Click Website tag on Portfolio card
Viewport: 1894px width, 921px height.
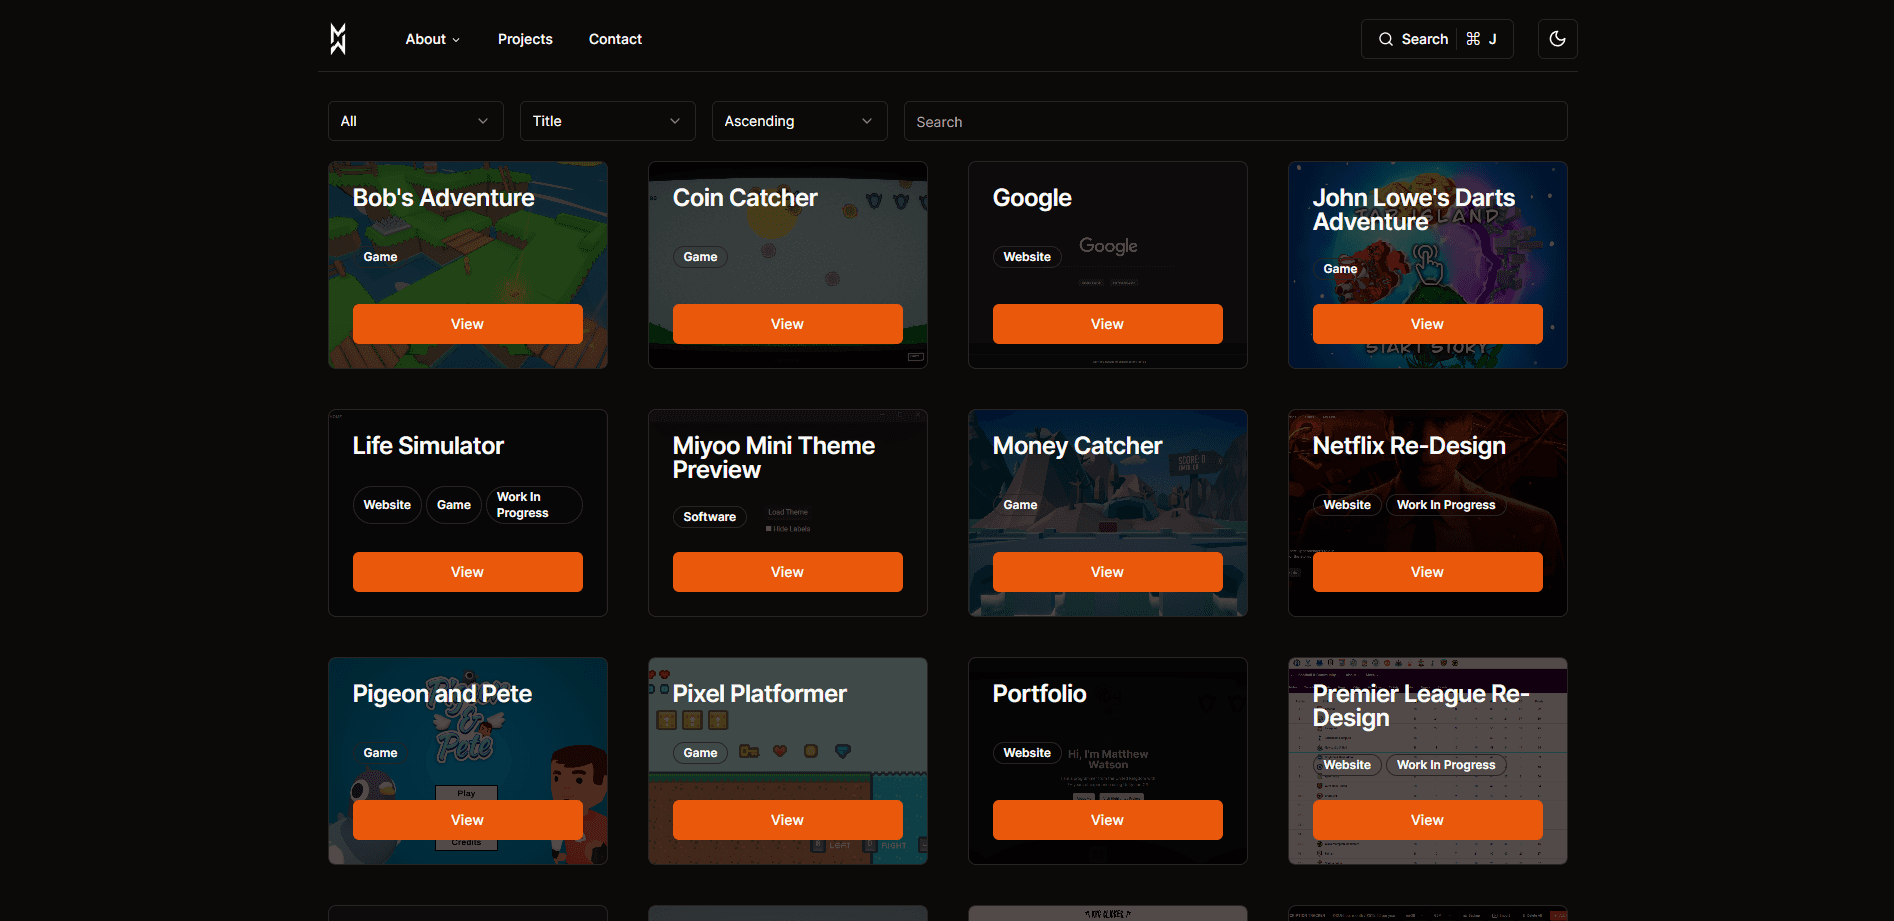(x=1027, y=753)
